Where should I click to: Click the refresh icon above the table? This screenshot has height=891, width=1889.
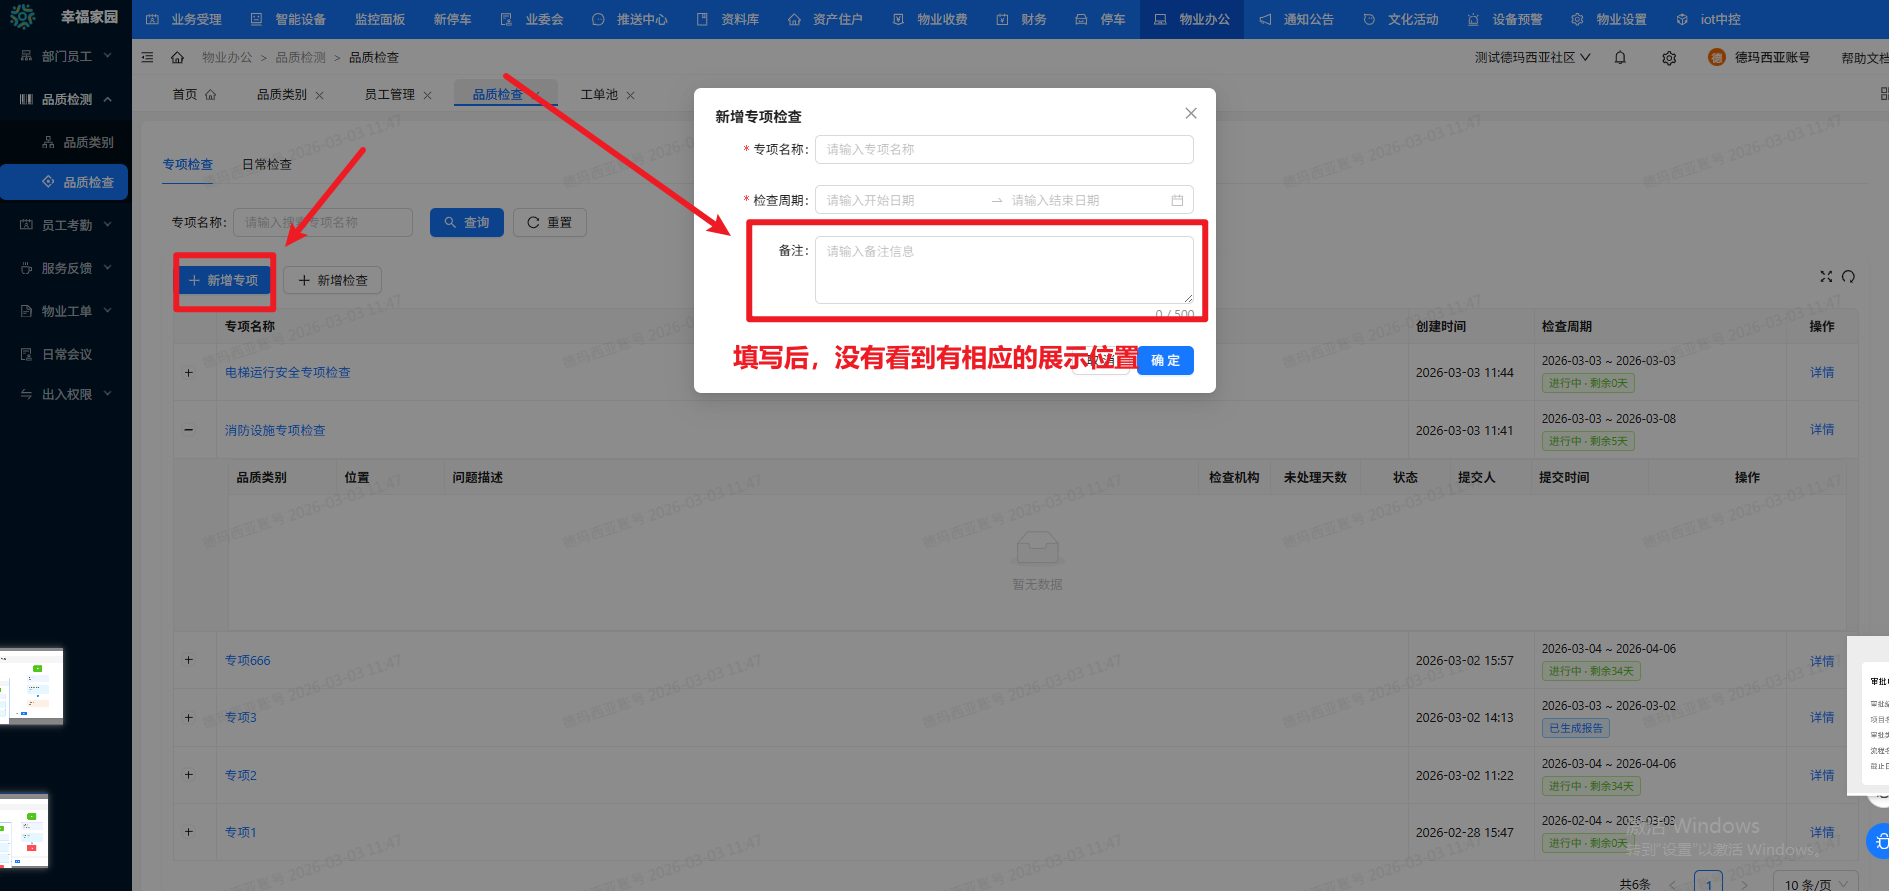[x=1848, y=277]
